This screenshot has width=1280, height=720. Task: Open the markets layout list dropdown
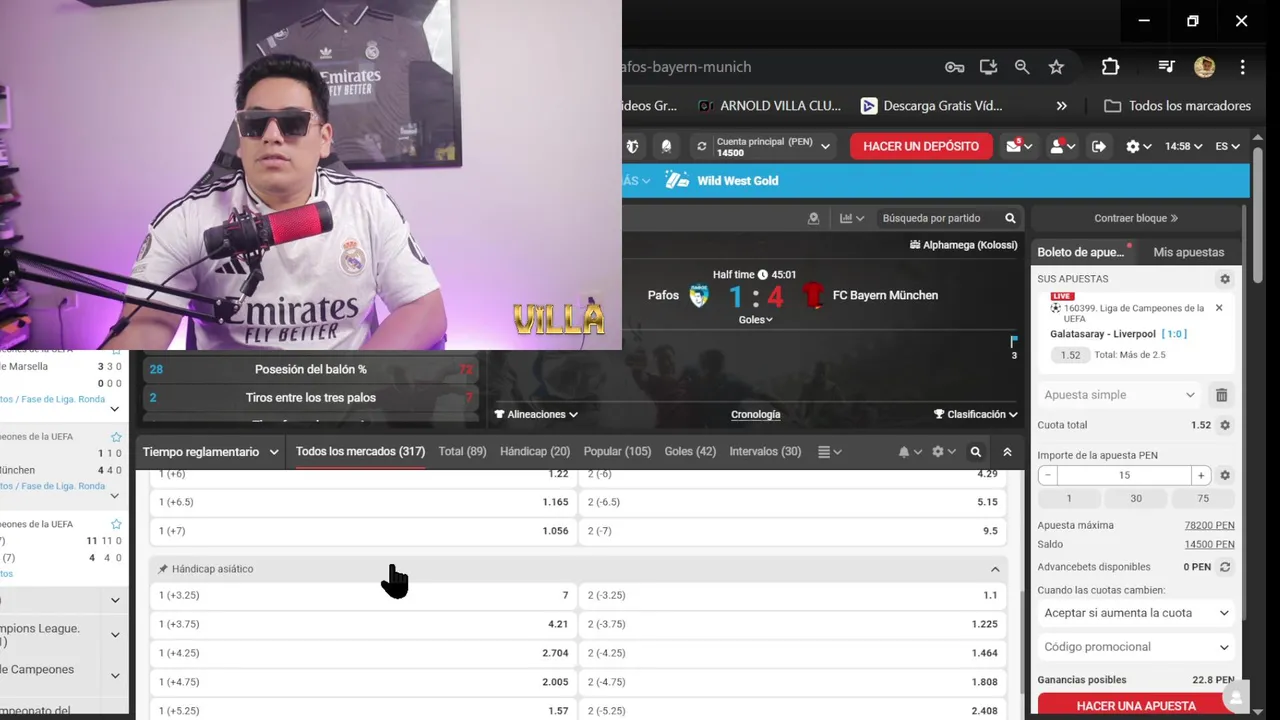[x=830, y=452]
